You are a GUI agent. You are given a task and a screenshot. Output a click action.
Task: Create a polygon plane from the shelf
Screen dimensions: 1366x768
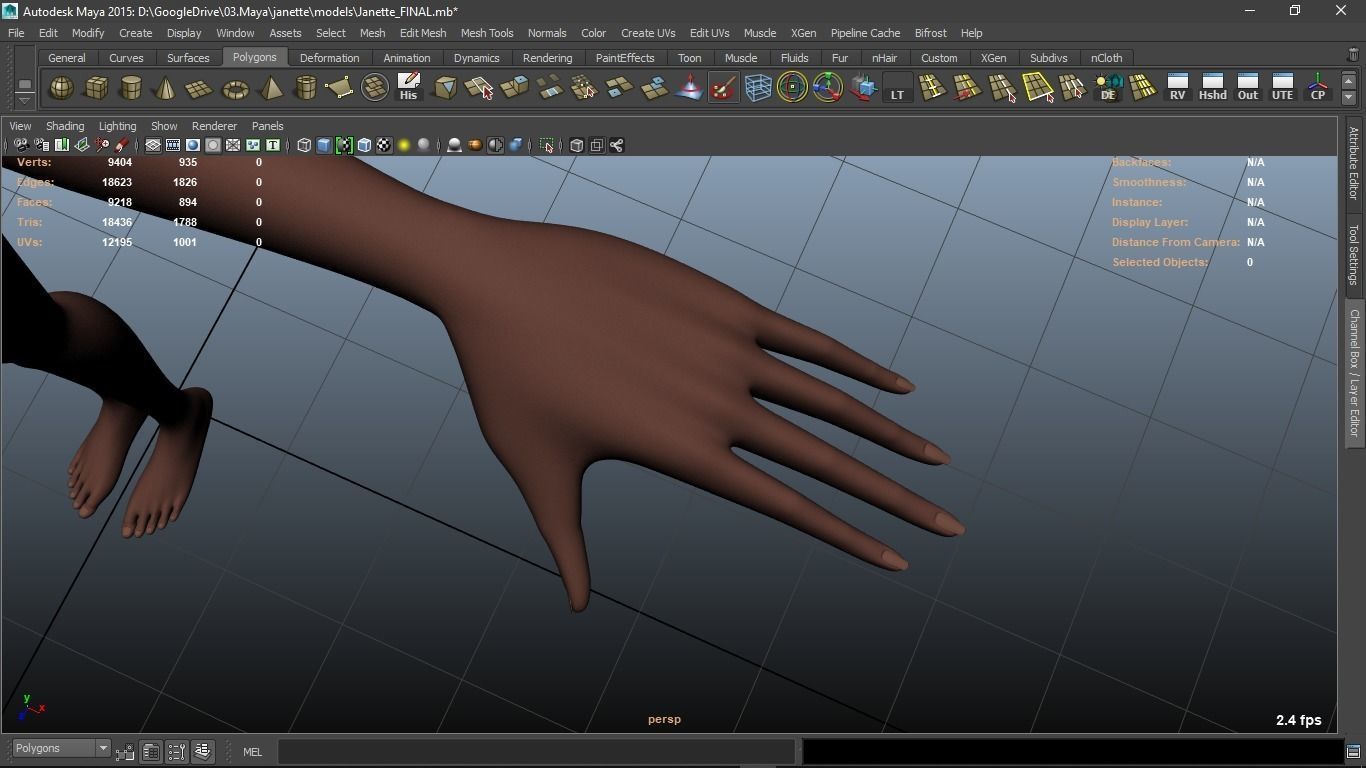coord(200,88)
